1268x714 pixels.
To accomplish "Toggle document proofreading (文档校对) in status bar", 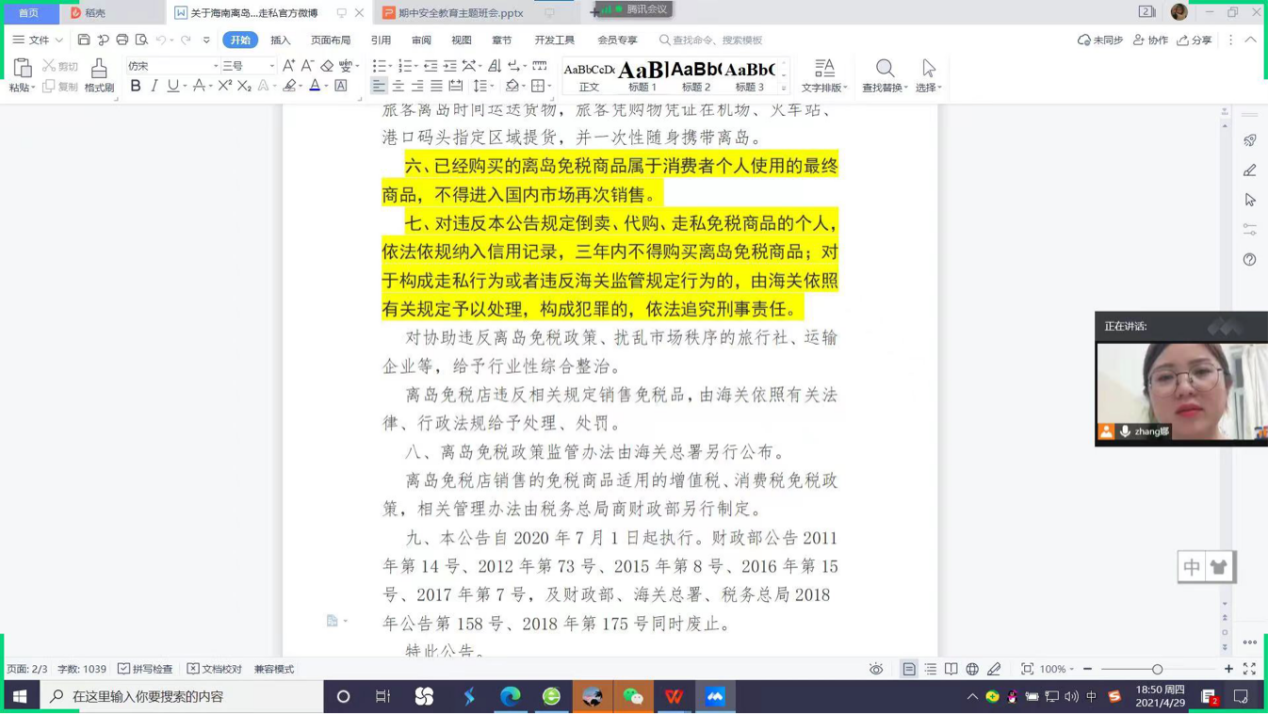I will pos(214,669).
